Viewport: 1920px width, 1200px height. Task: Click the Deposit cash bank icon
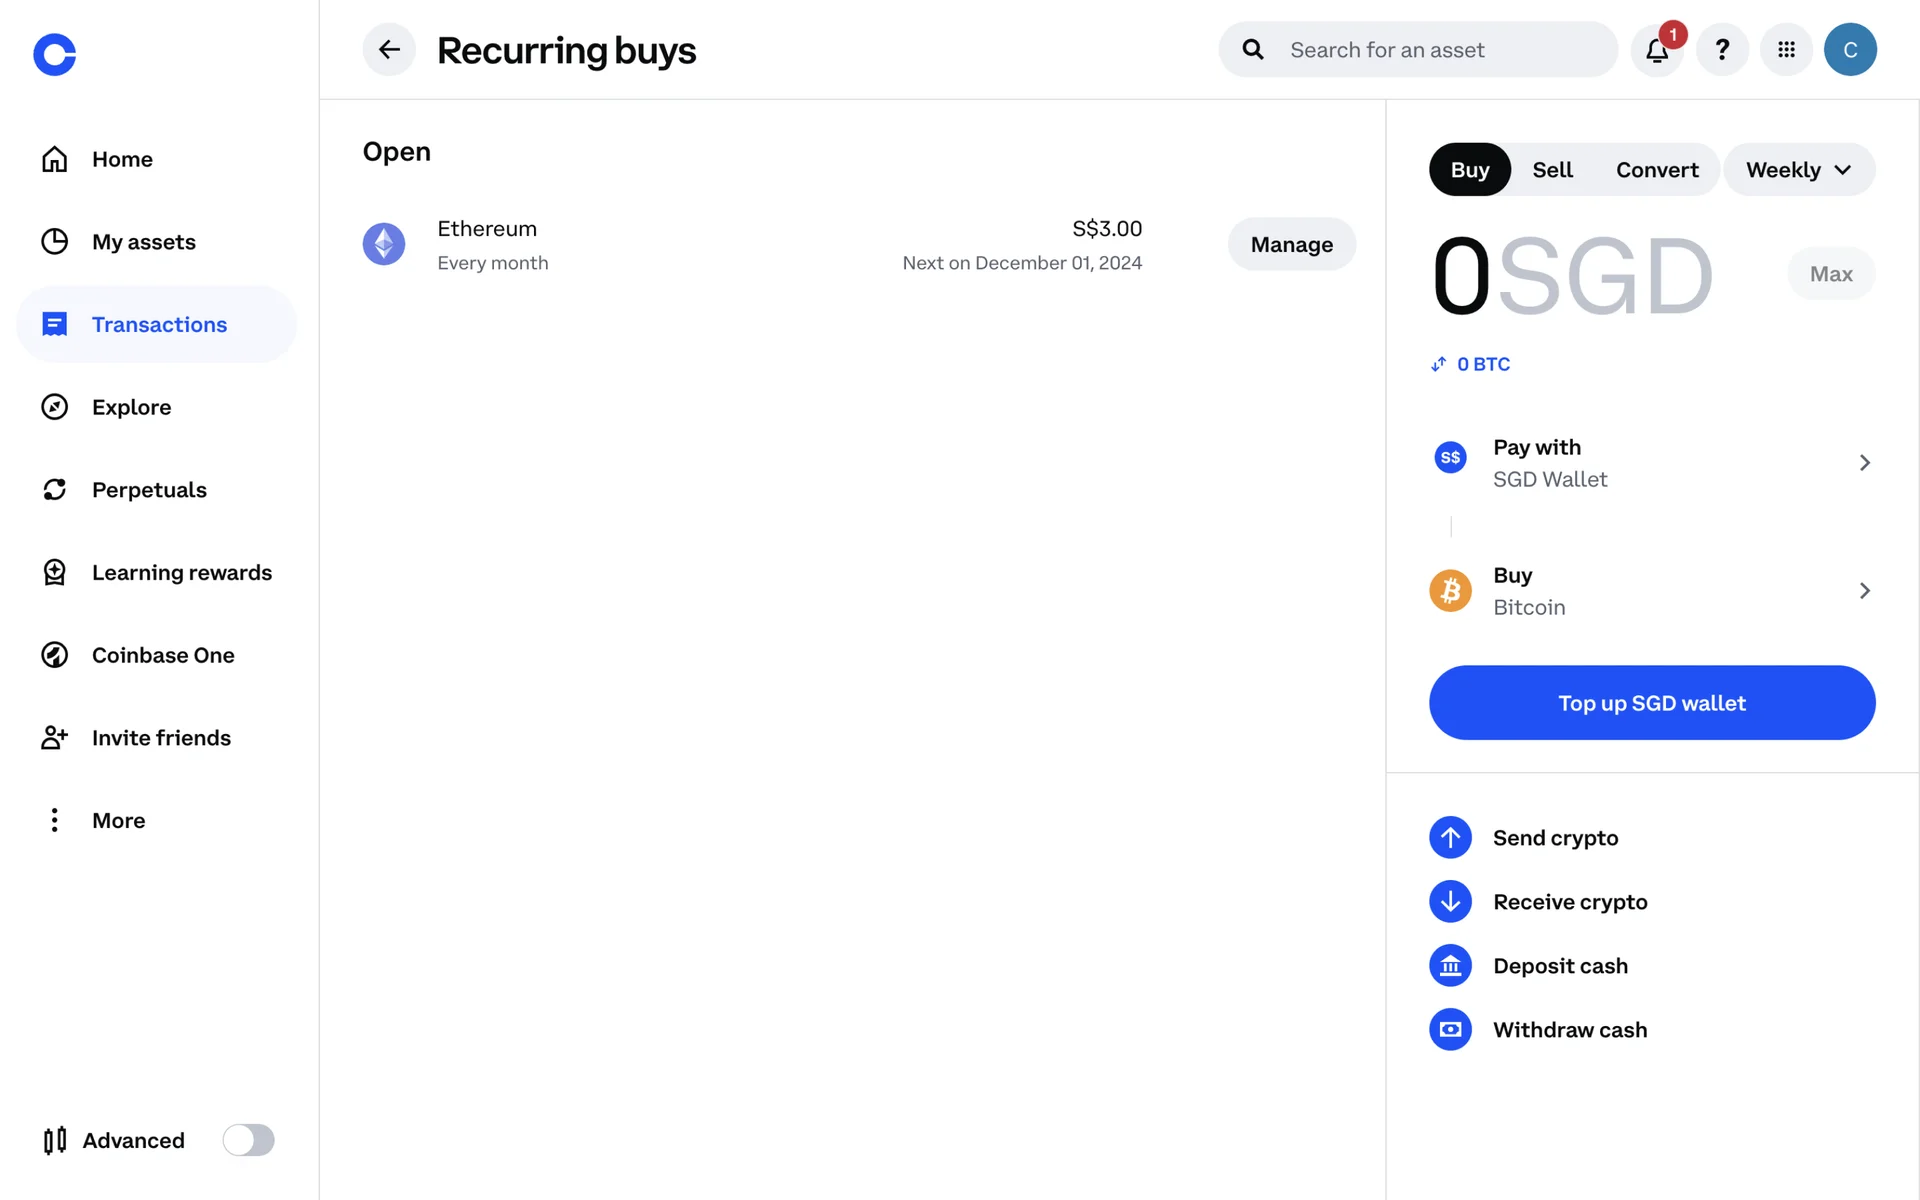(x=1450, y=966)
